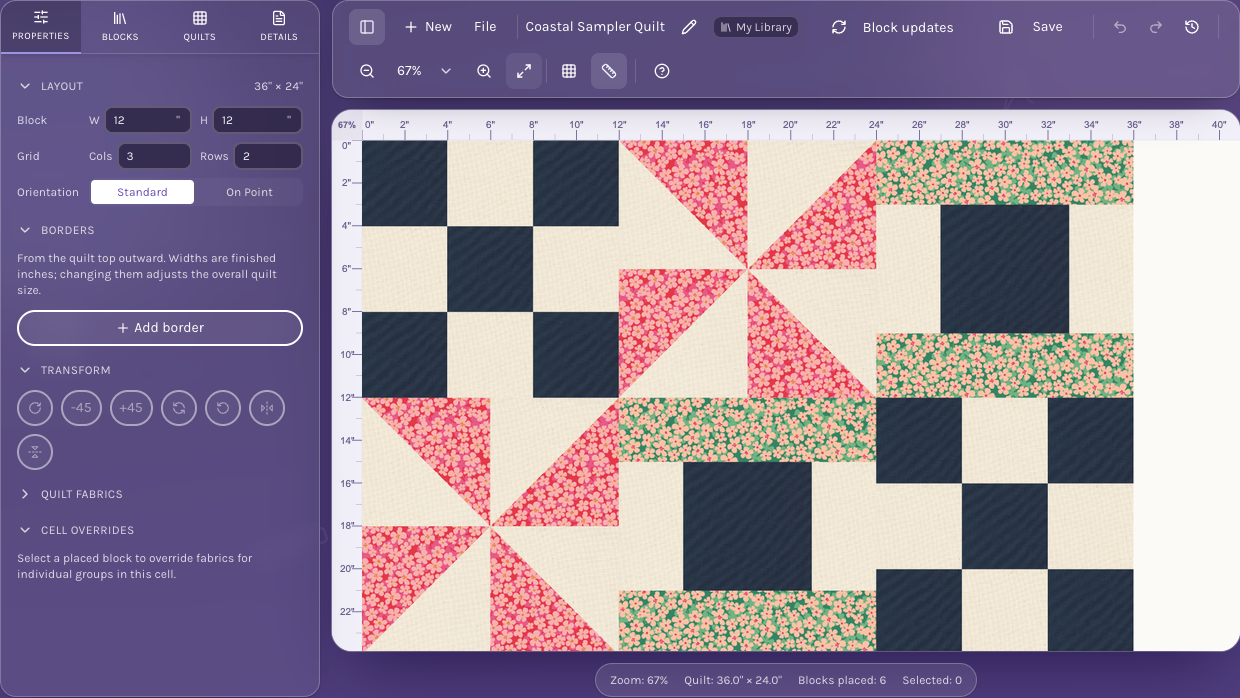
Task: Switch to the Details tab
Action: click(279, 27)
